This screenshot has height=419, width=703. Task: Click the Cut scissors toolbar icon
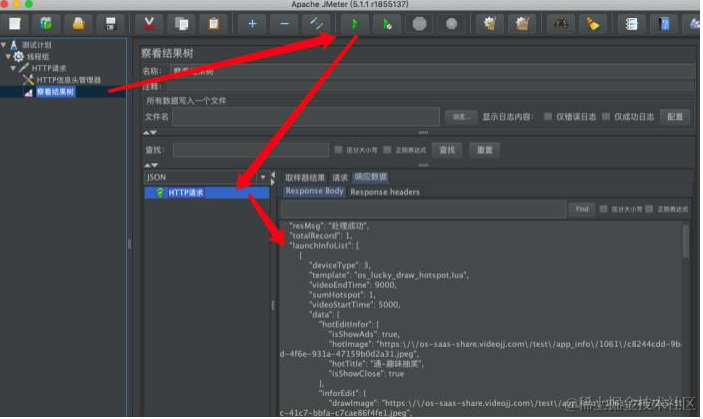[149, 23]
